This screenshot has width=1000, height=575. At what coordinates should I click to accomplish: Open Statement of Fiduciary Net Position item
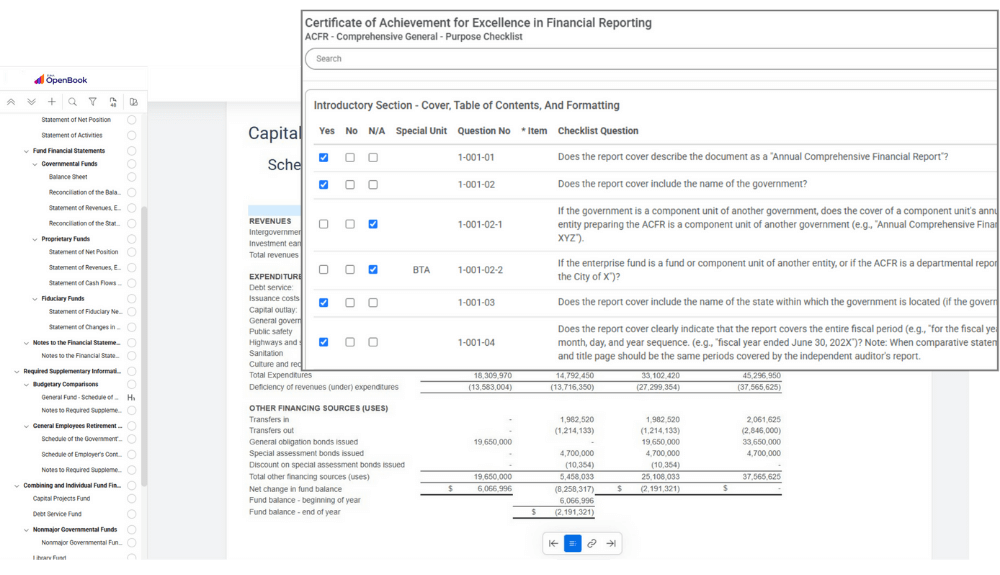coord(85,312)
